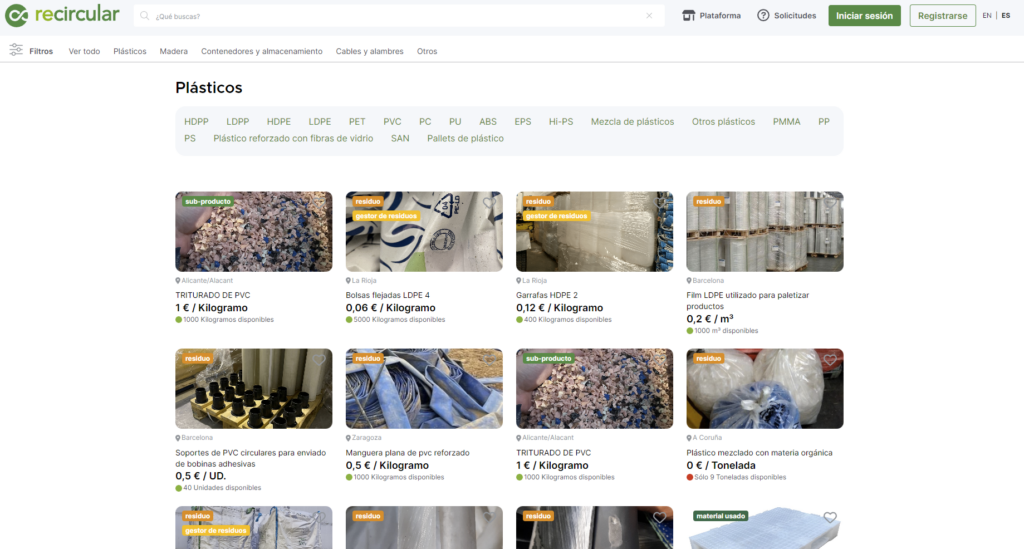
Task: Click the Iniciar sesión button
Action: click(x=864, y=16)
